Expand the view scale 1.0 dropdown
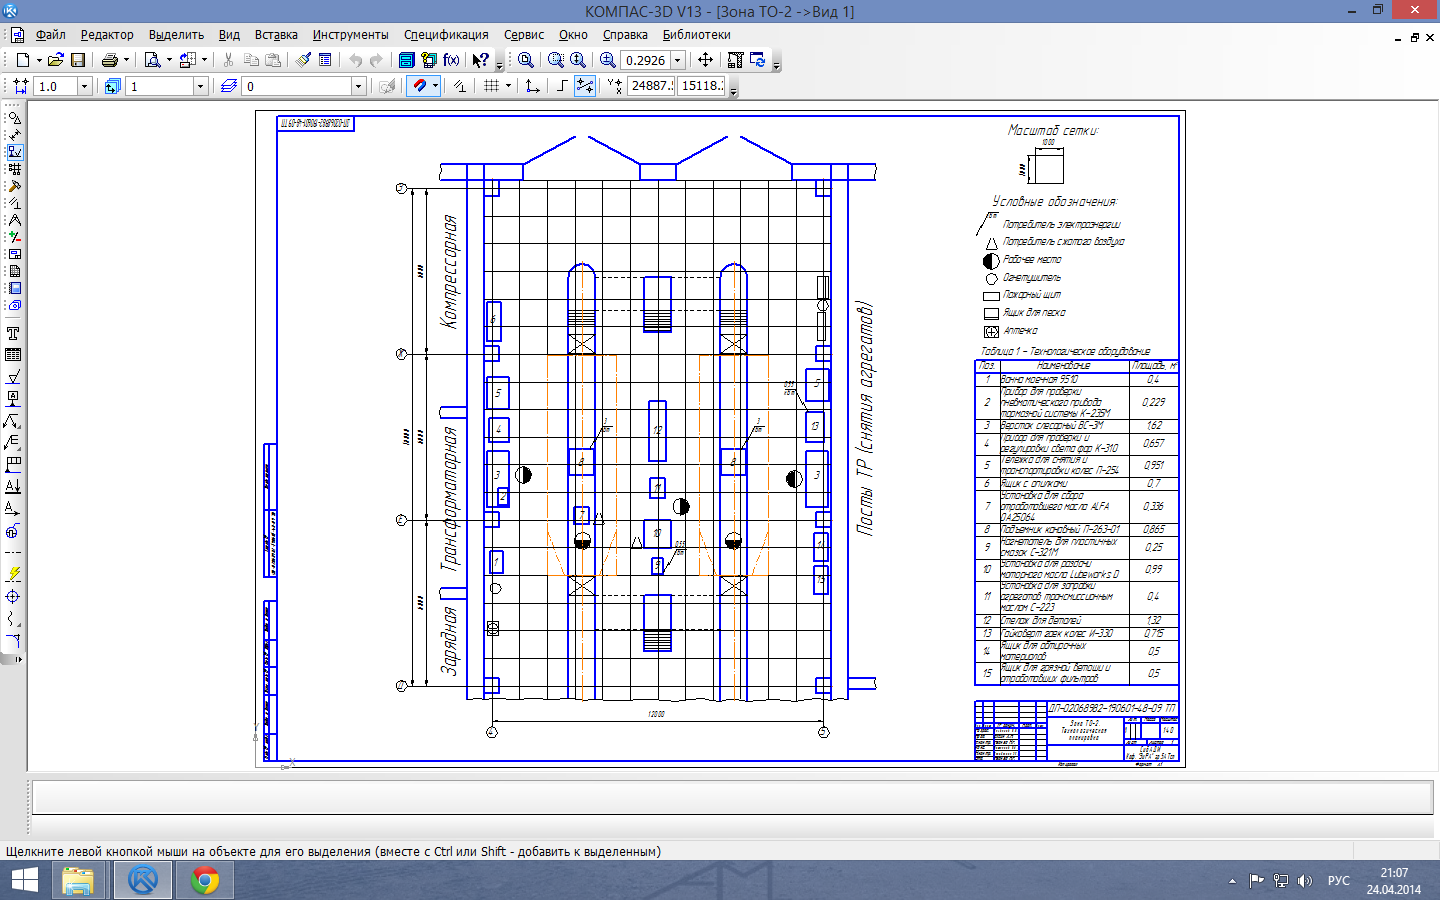 click(x=84, y=86)
